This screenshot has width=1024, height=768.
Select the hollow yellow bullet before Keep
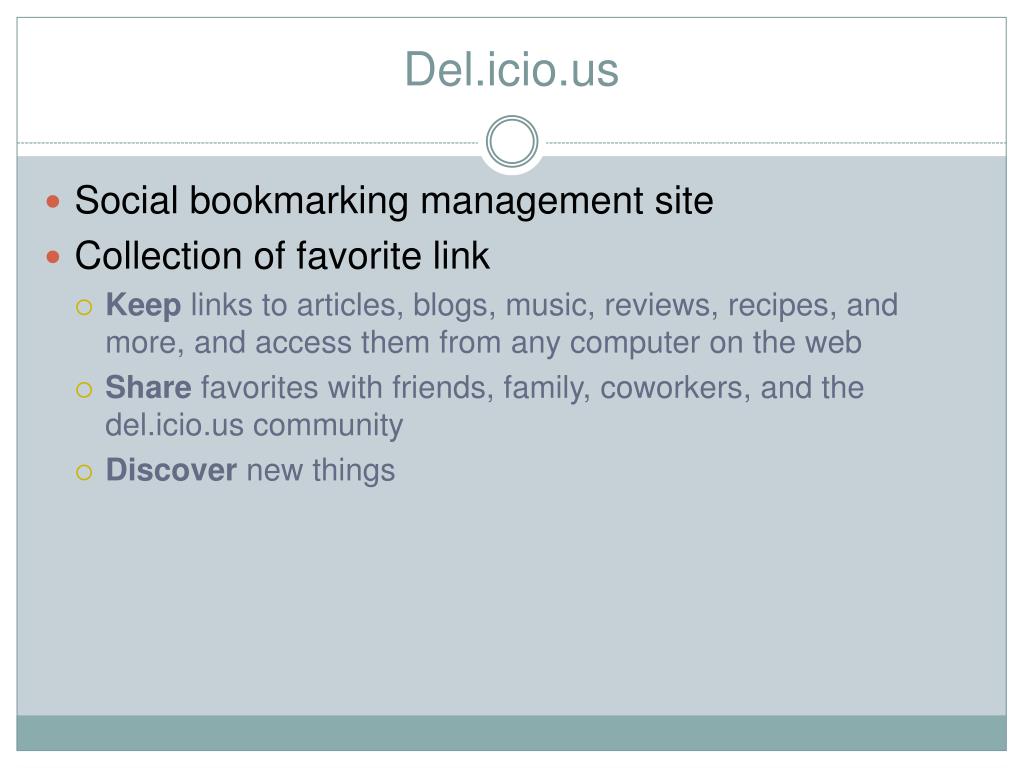pos(84,307)
